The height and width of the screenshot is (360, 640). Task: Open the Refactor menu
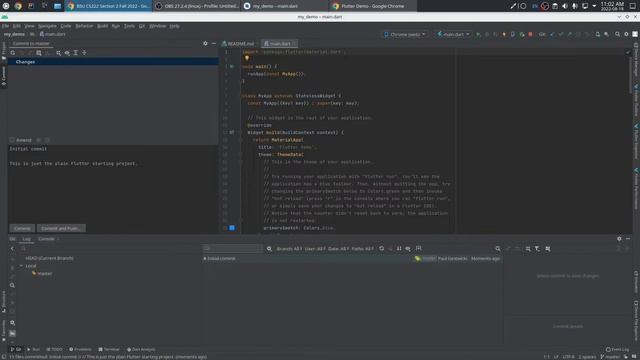point(84,26)
